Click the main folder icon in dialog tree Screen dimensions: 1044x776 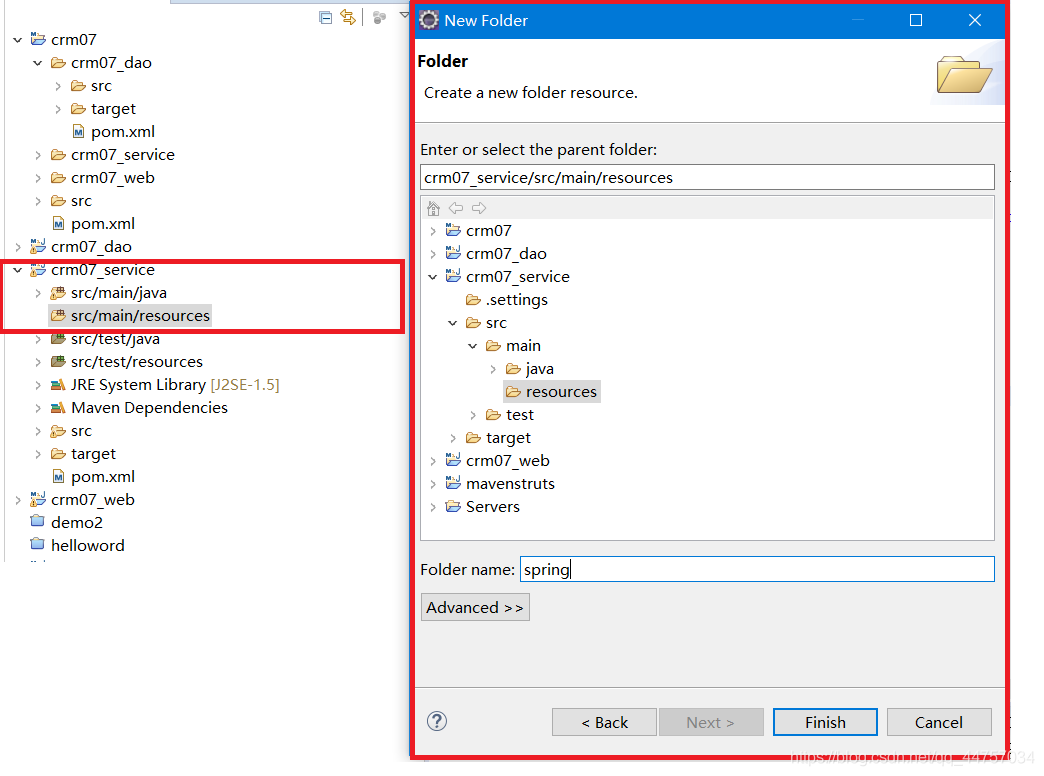(493, 346)
